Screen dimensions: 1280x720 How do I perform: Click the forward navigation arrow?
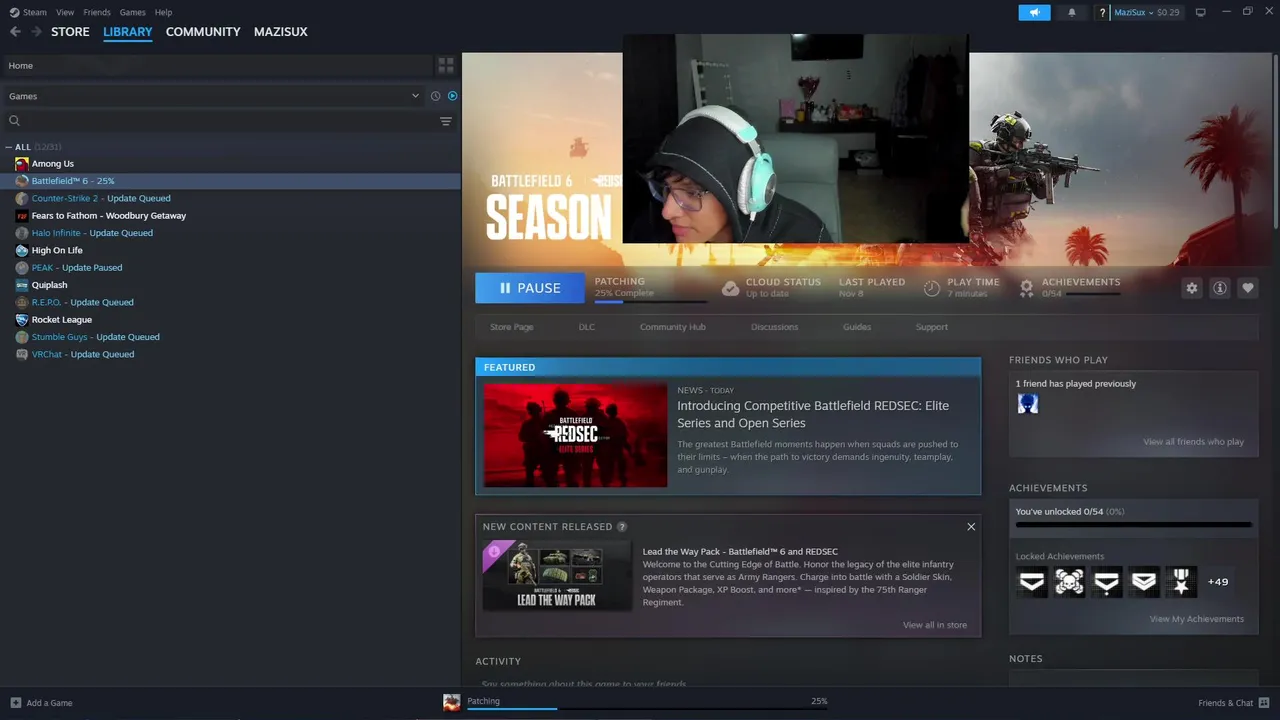tap(37, 32)
